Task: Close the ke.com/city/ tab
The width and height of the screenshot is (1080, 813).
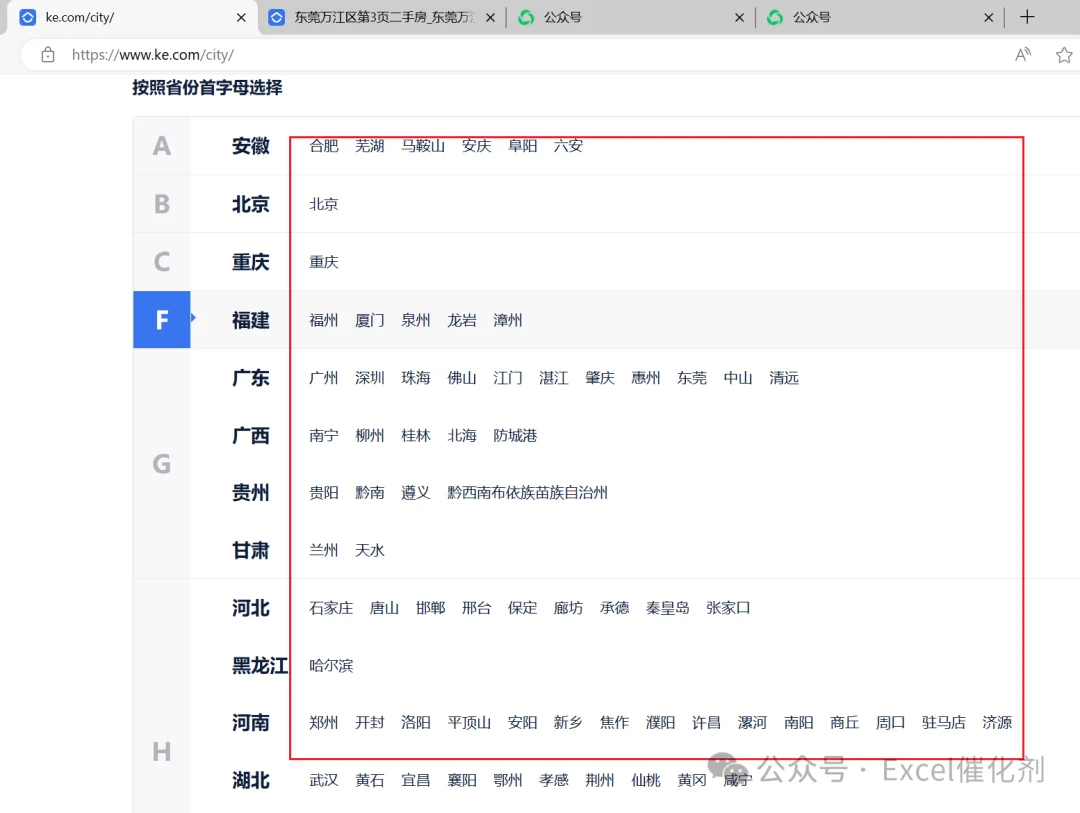Action: 241,18
